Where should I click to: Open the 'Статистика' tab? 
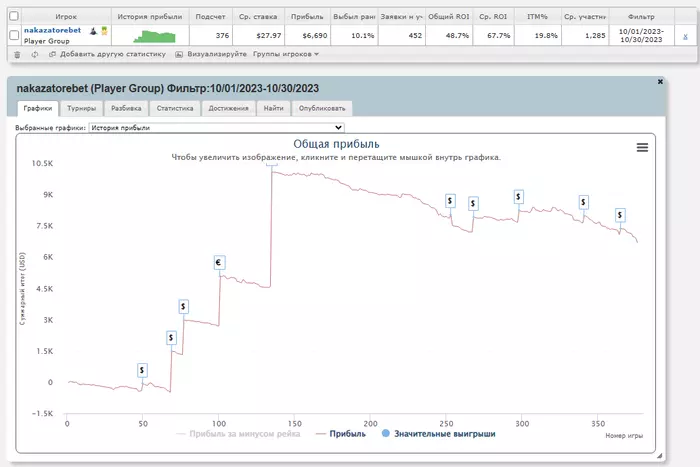(x=175, y=108)
